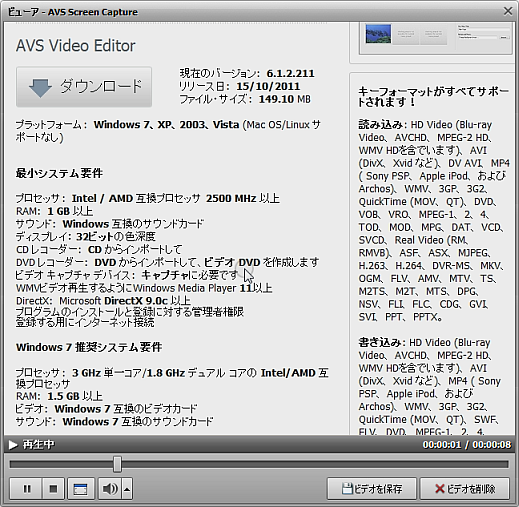This screenshot has height=507, width=519.
Task: Close the AVS Screen Capture viewer
Action: coord(508,11)
